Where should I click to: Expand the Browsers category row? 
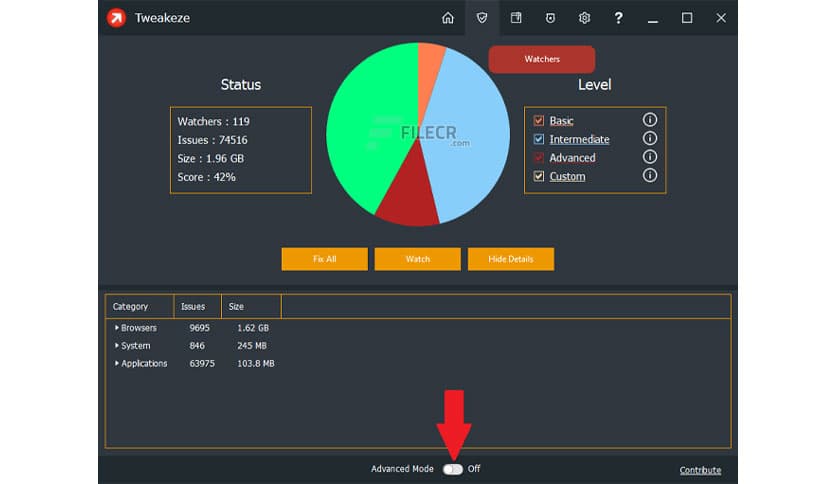point(117,328)
